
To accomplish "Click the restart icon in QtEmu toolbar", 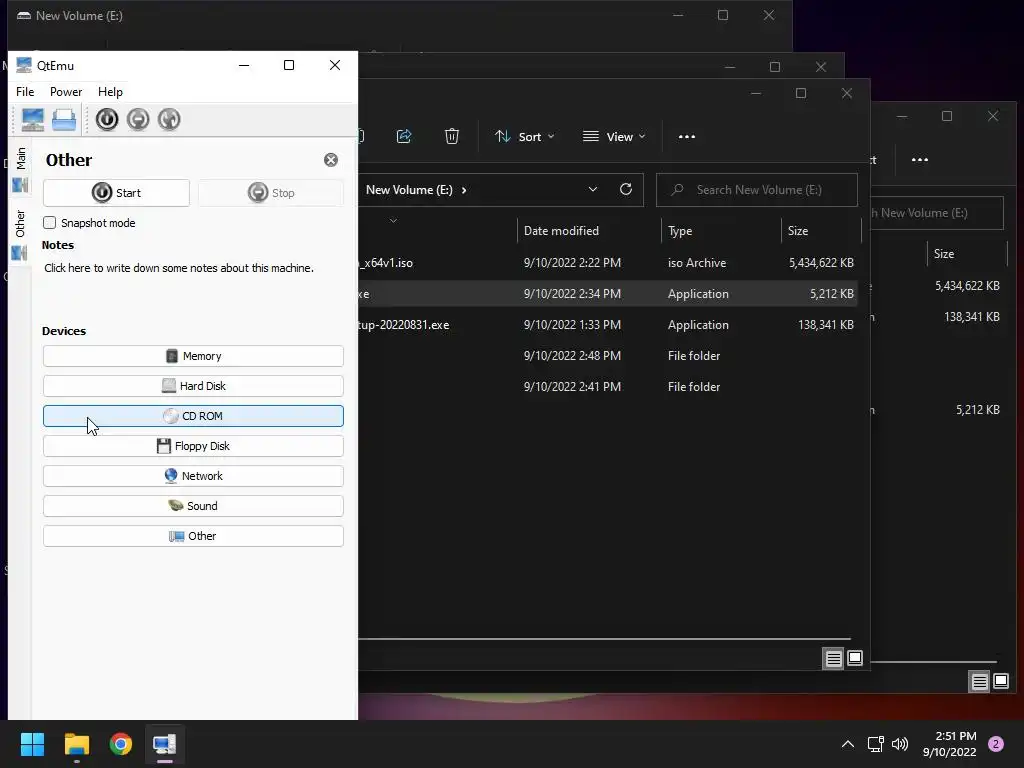I will coord(169,120).
